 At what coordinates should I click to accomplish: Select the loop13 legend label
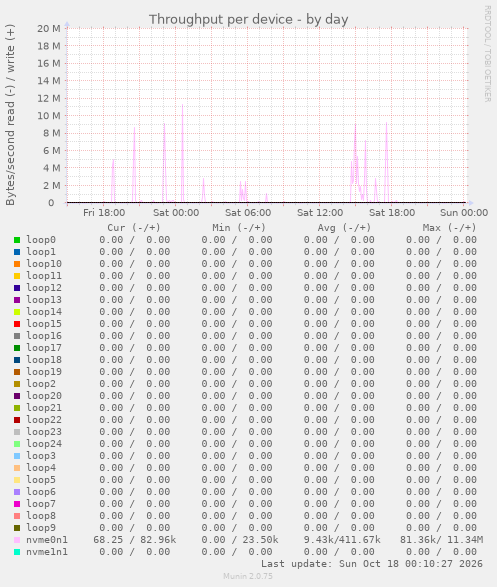[44, 300]
